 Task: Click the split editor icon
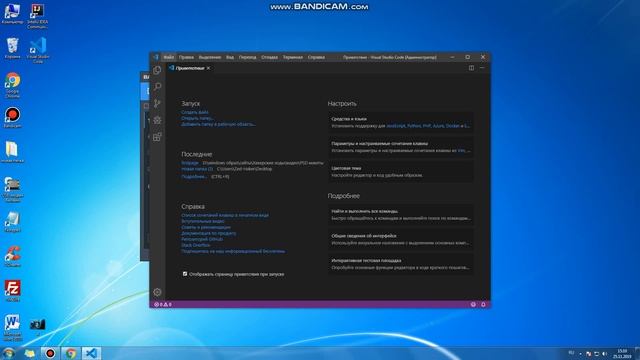(471, 68)
